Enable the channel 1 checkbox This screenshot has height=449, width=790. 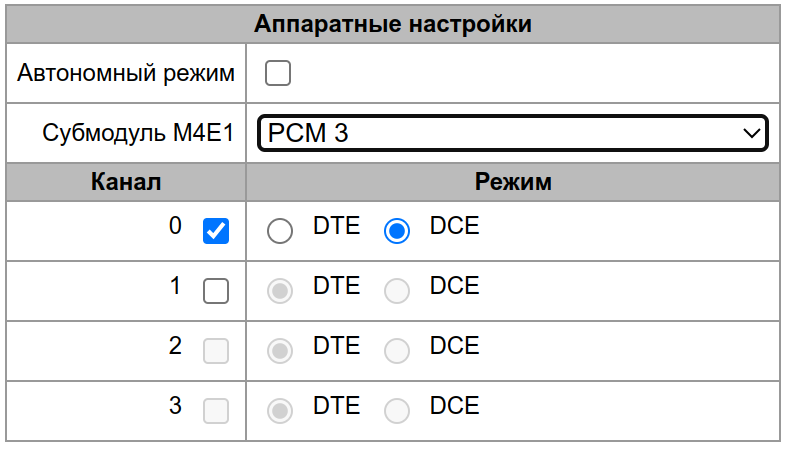point(215,291)
